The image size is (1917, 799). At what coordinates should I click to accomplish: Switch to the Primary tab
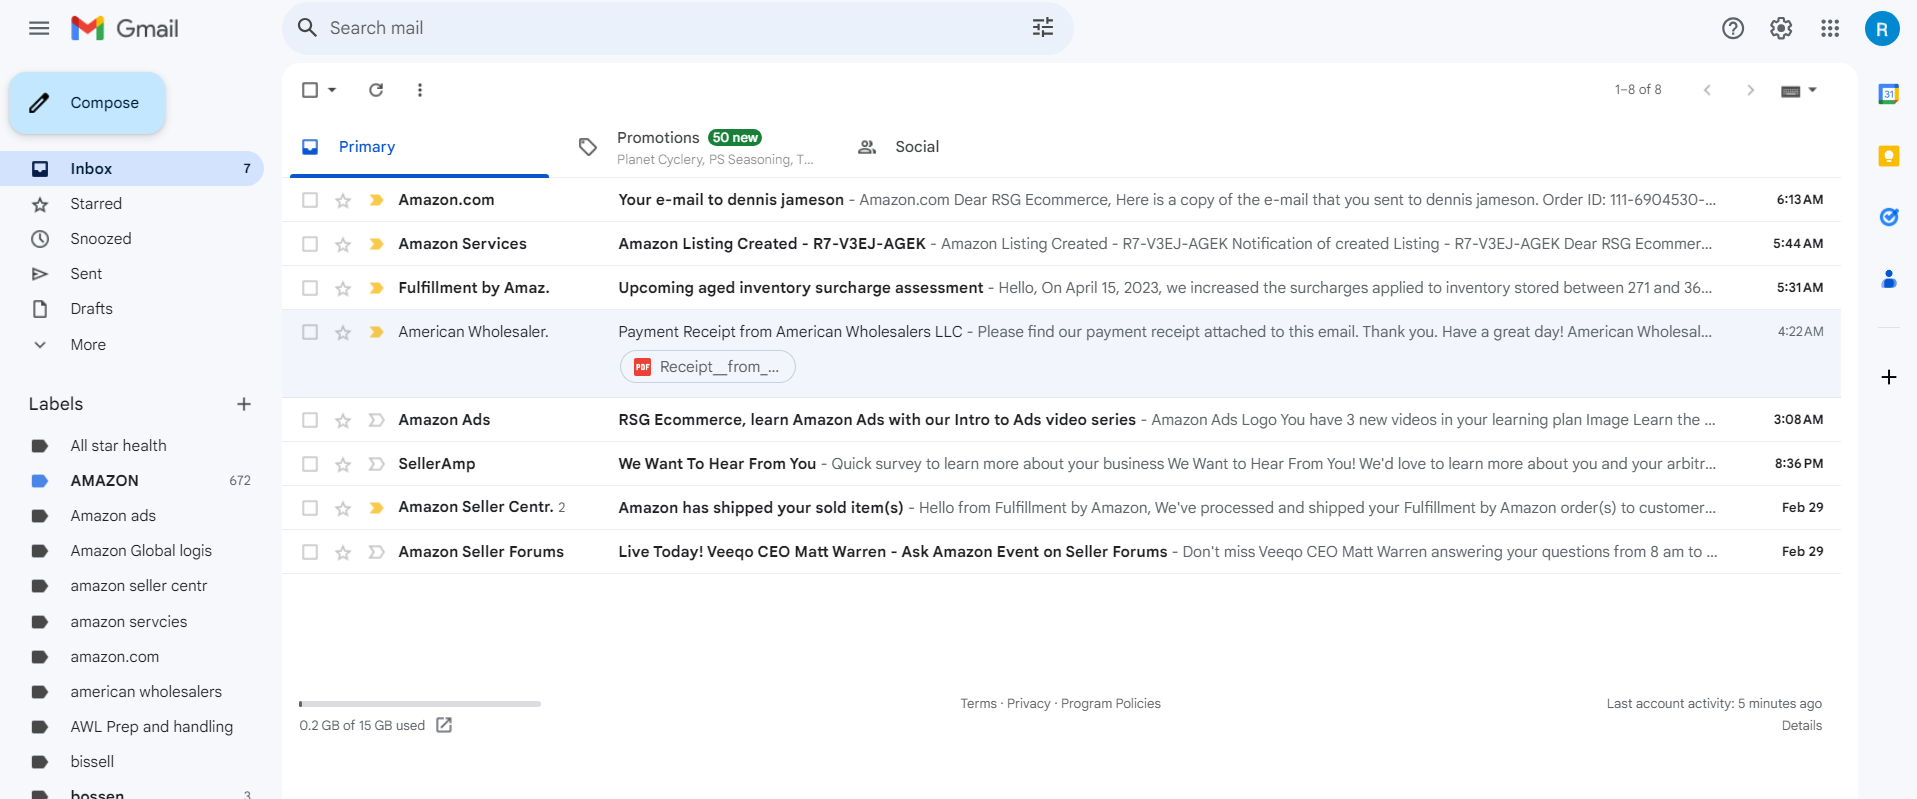pyautogui.click(x=419, y=147)
